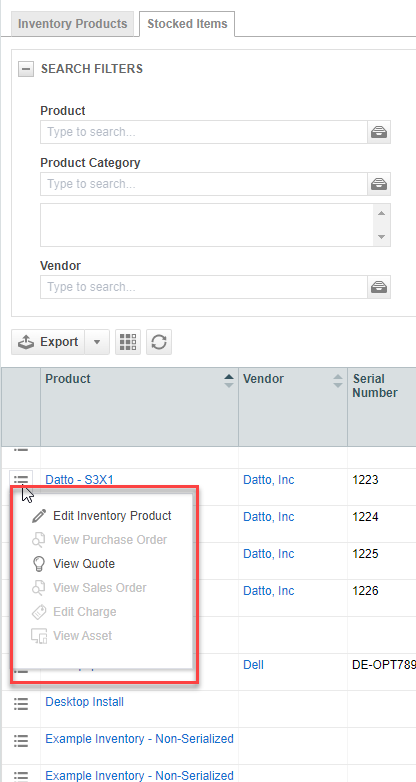
Task: Click the category list scroll down arrow
Action: [x=382, y=237]
